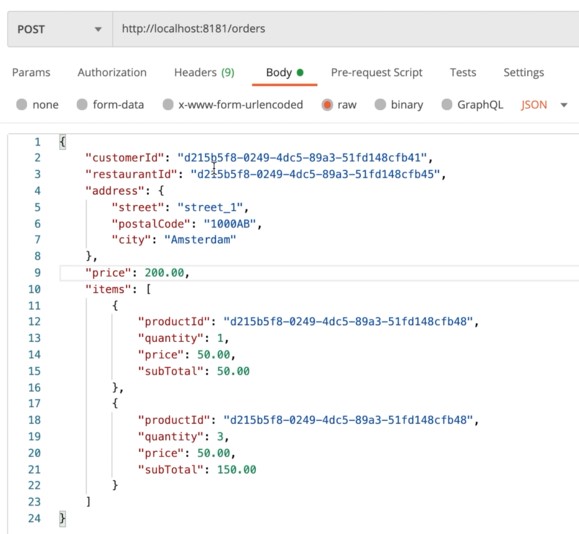Screen dimensions: 579x534
Task: Click the request URL field
Action: click(x=346, y=29)
